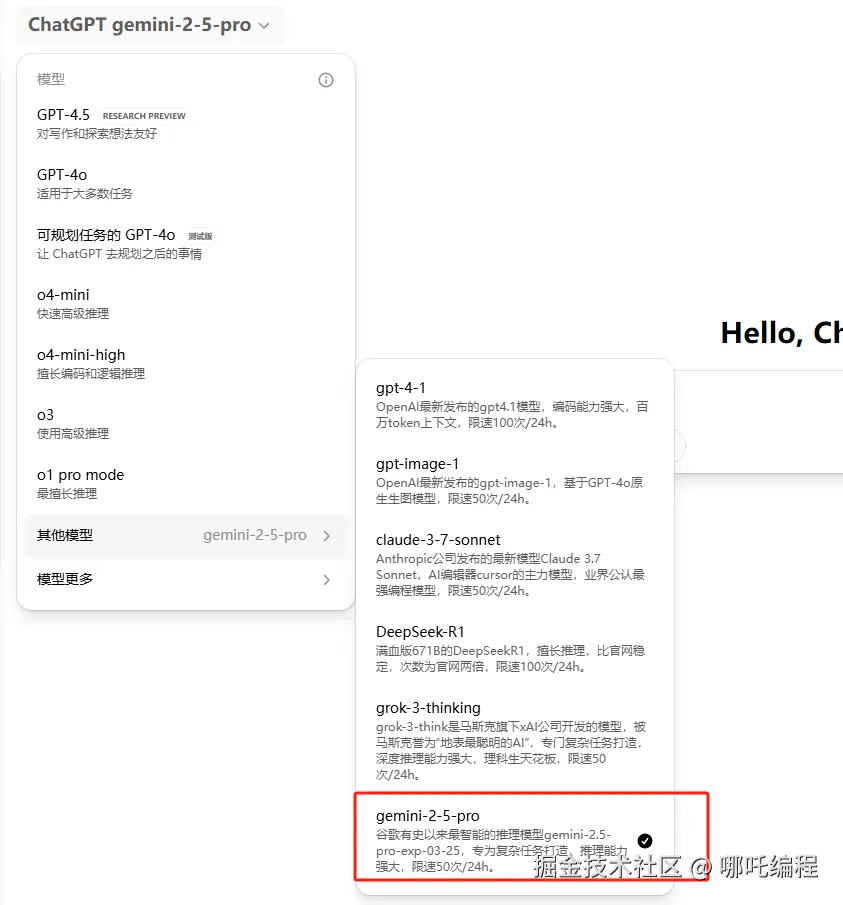Click the message input box
This screenshot has height=905, width=843.
(759, 422)
